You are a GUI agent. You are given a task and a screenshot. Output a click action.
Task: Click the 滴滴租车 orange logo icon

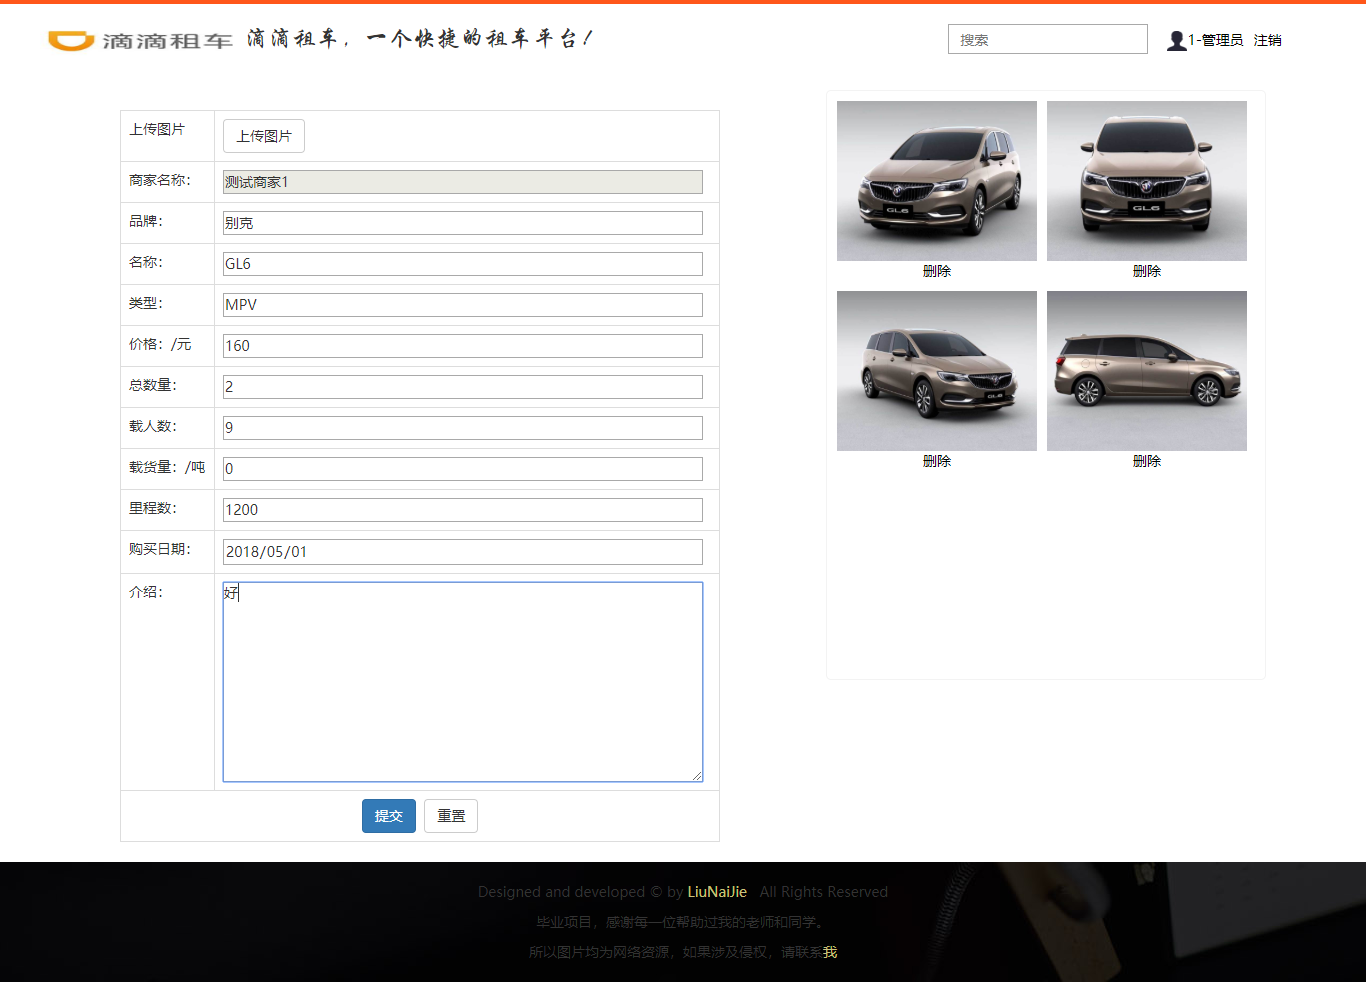tap(71, 41)
